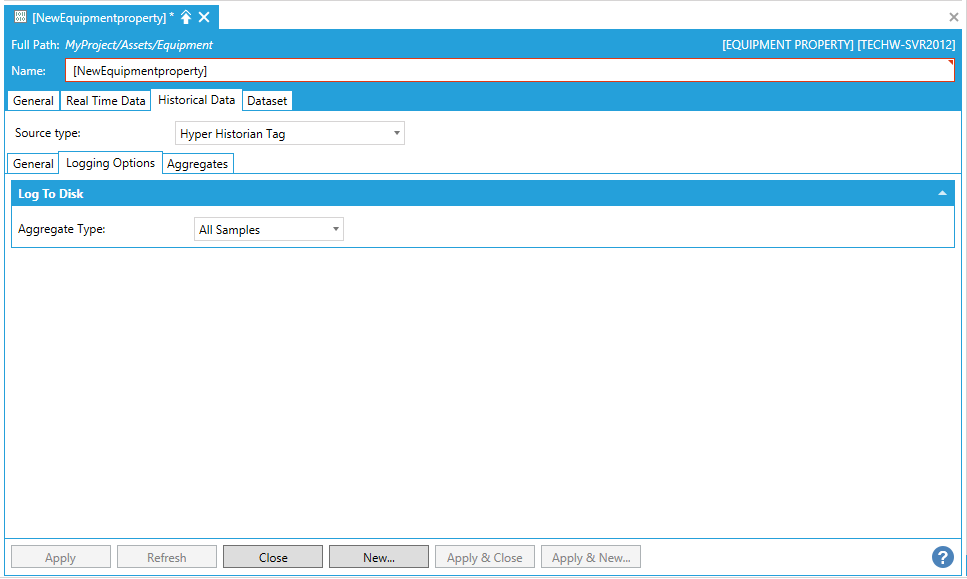Select the Dataset tab
The height and width of the screenshot is (579, 967).
pos(267,101)
